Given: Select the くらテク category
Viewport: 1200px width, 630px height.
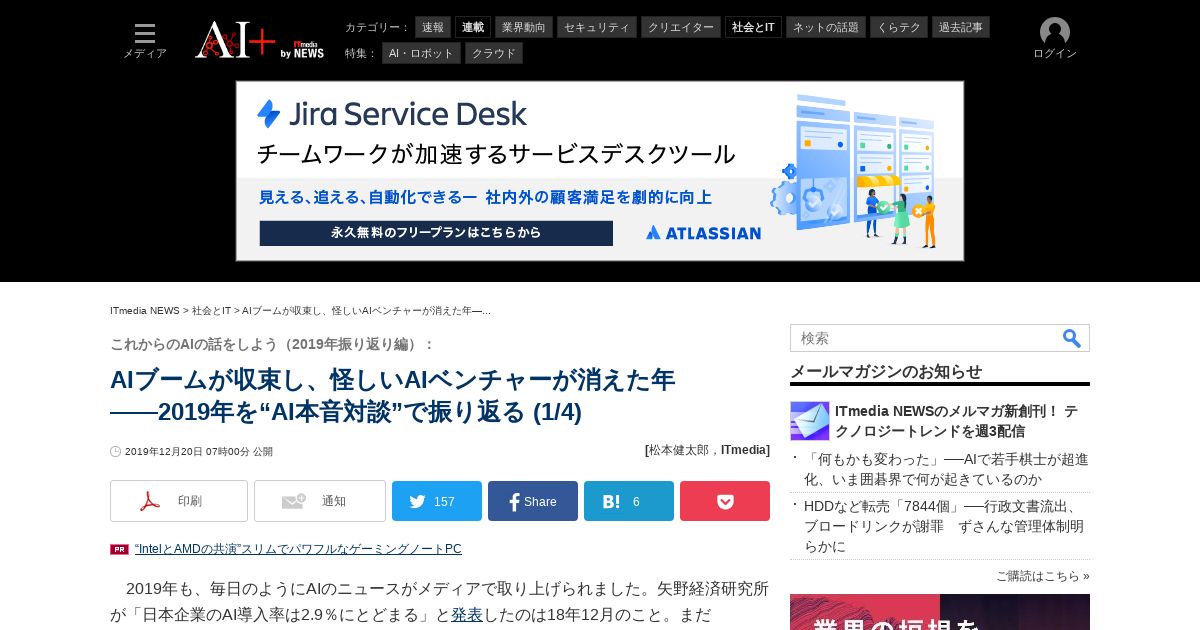Looking at the screenshot, I should pyautogui.click(x=899, y=27).
